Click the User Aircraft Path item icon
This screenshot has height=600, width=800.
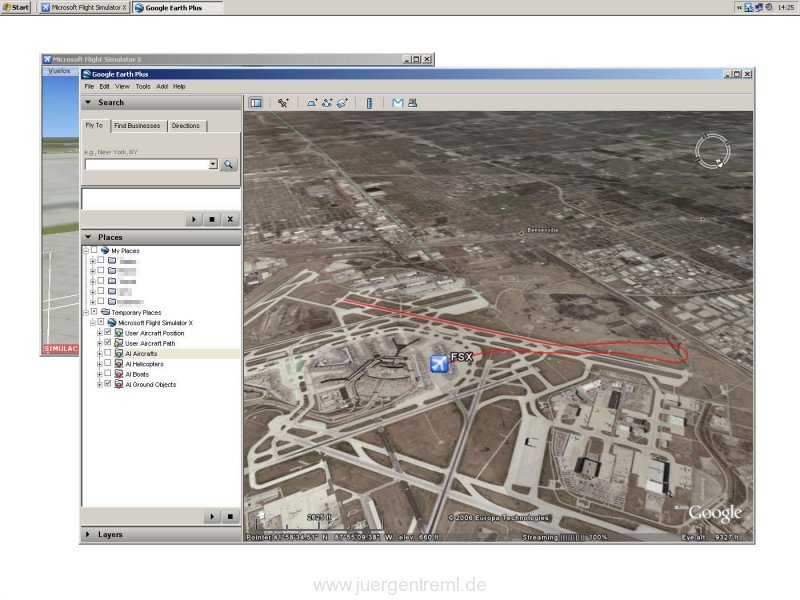click(119, 343)
